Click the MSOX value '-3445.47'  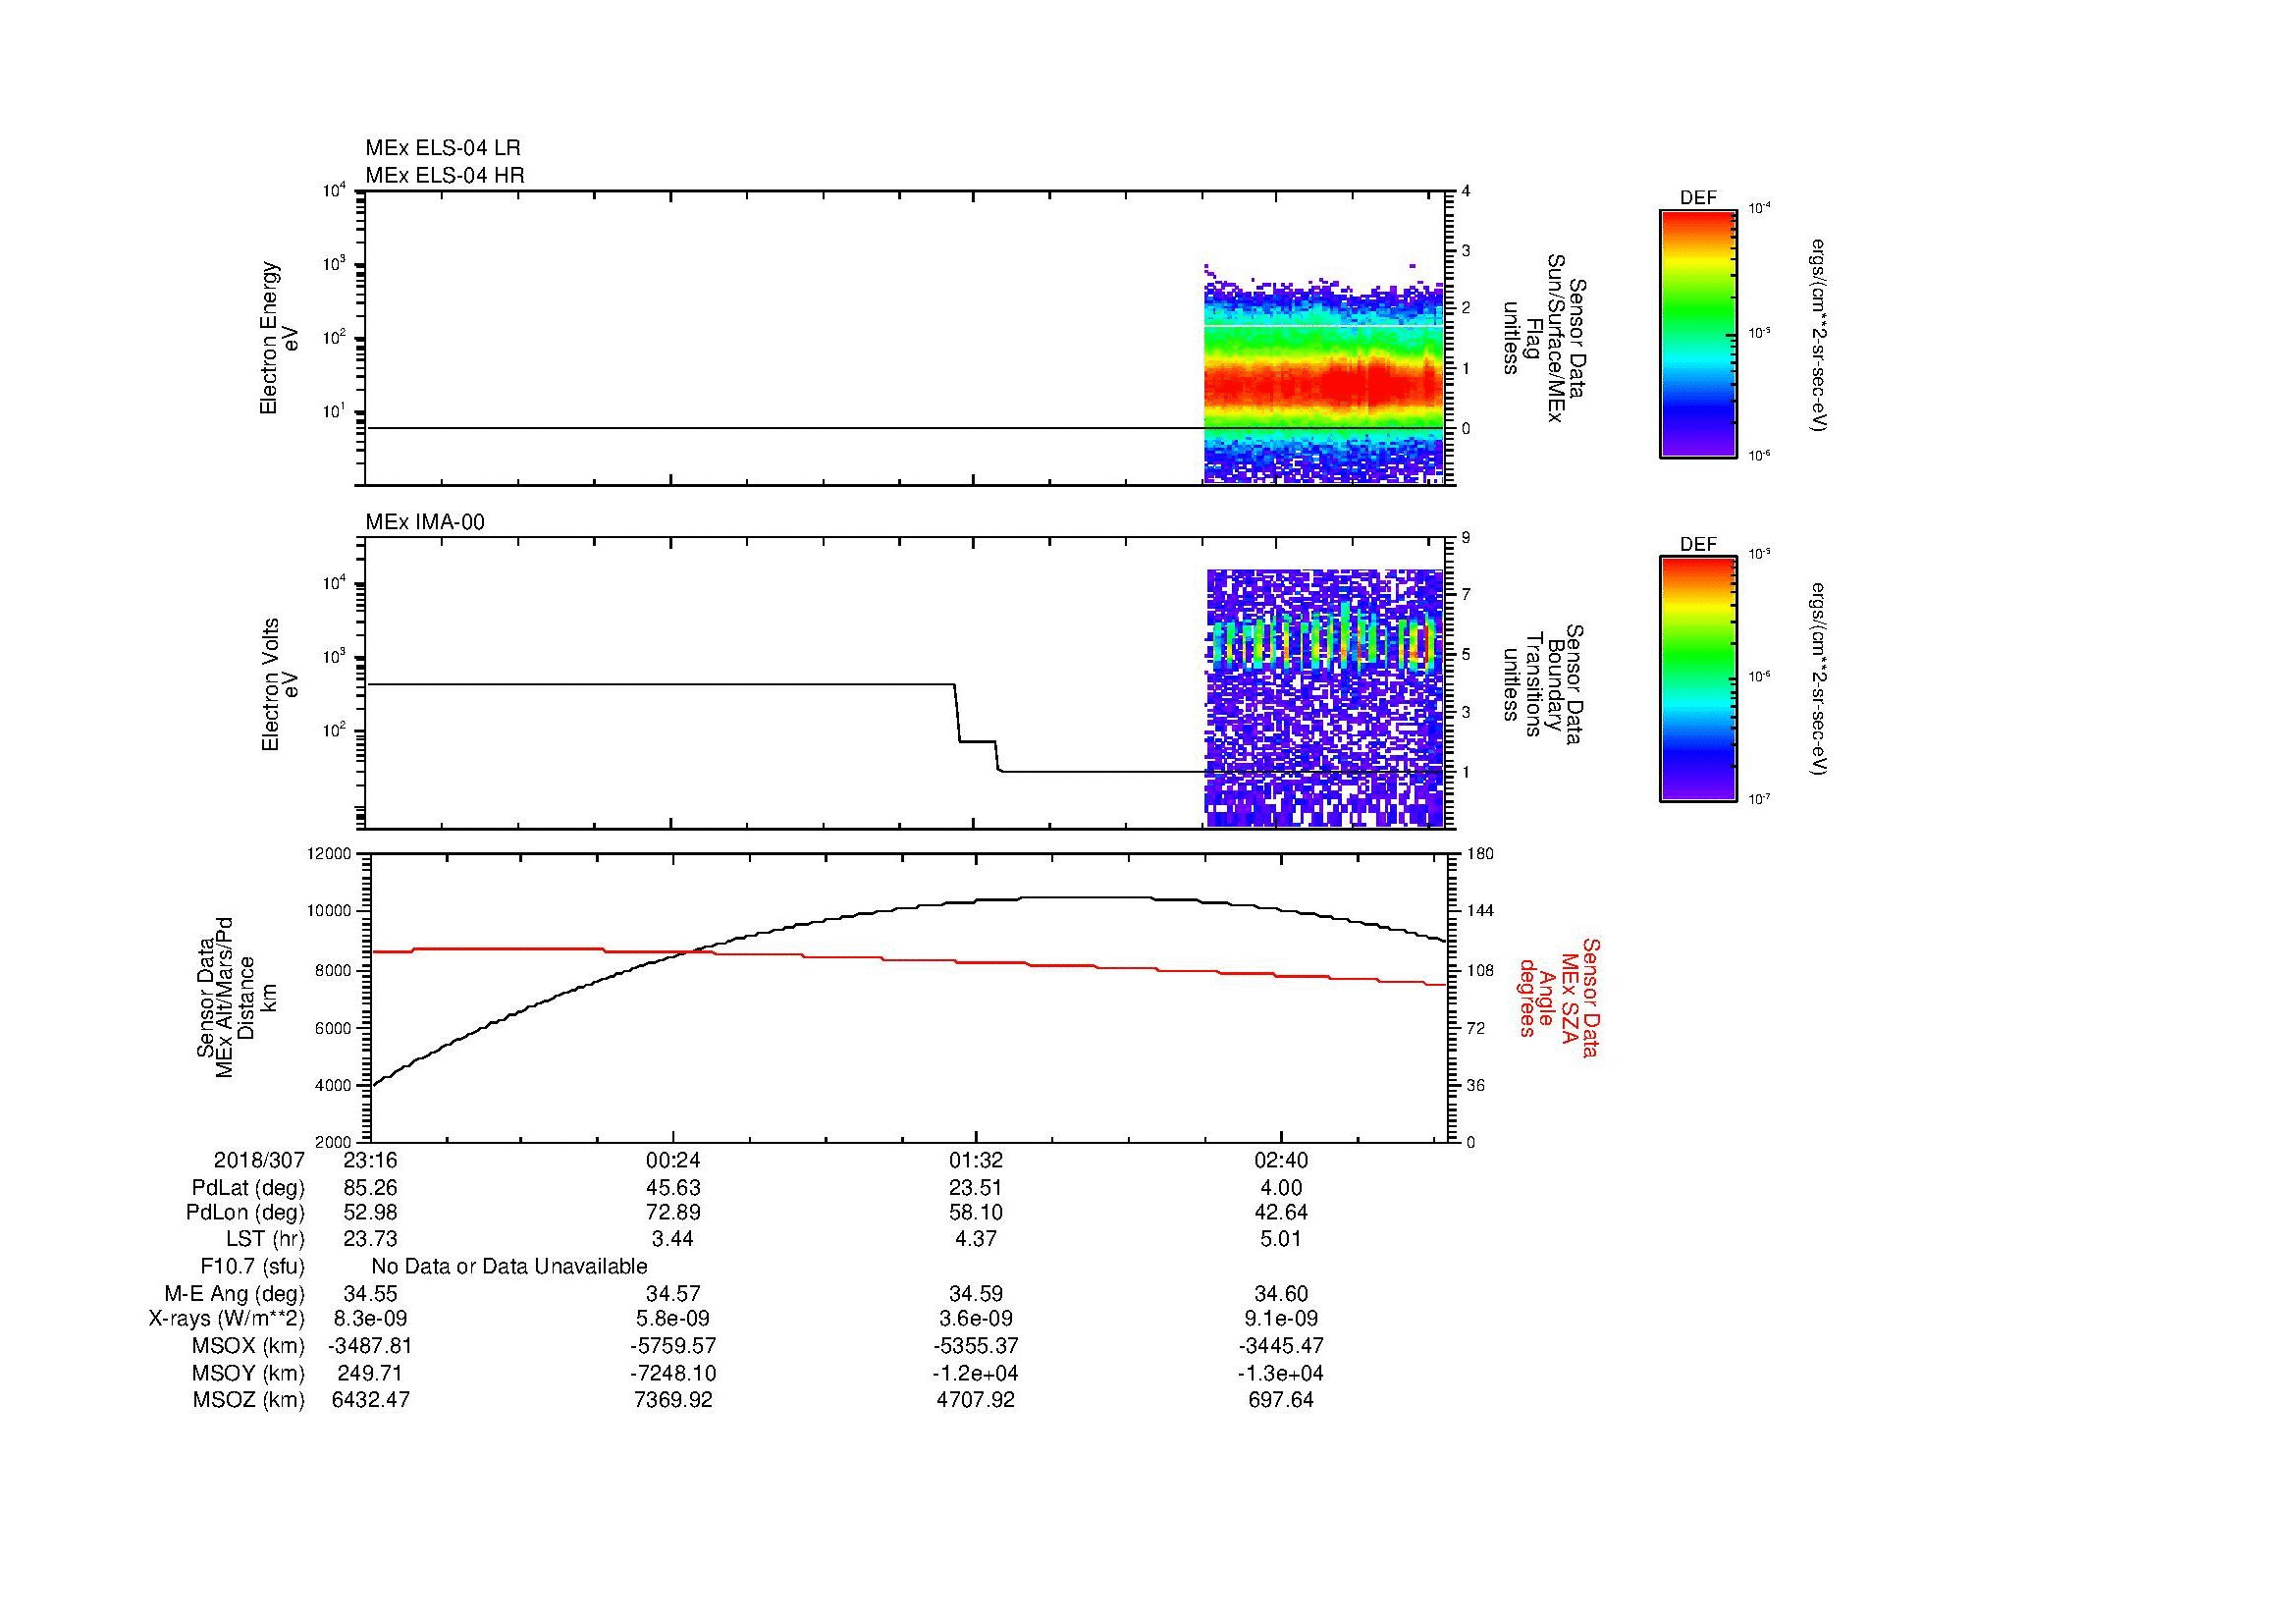click(1281, 1346)
